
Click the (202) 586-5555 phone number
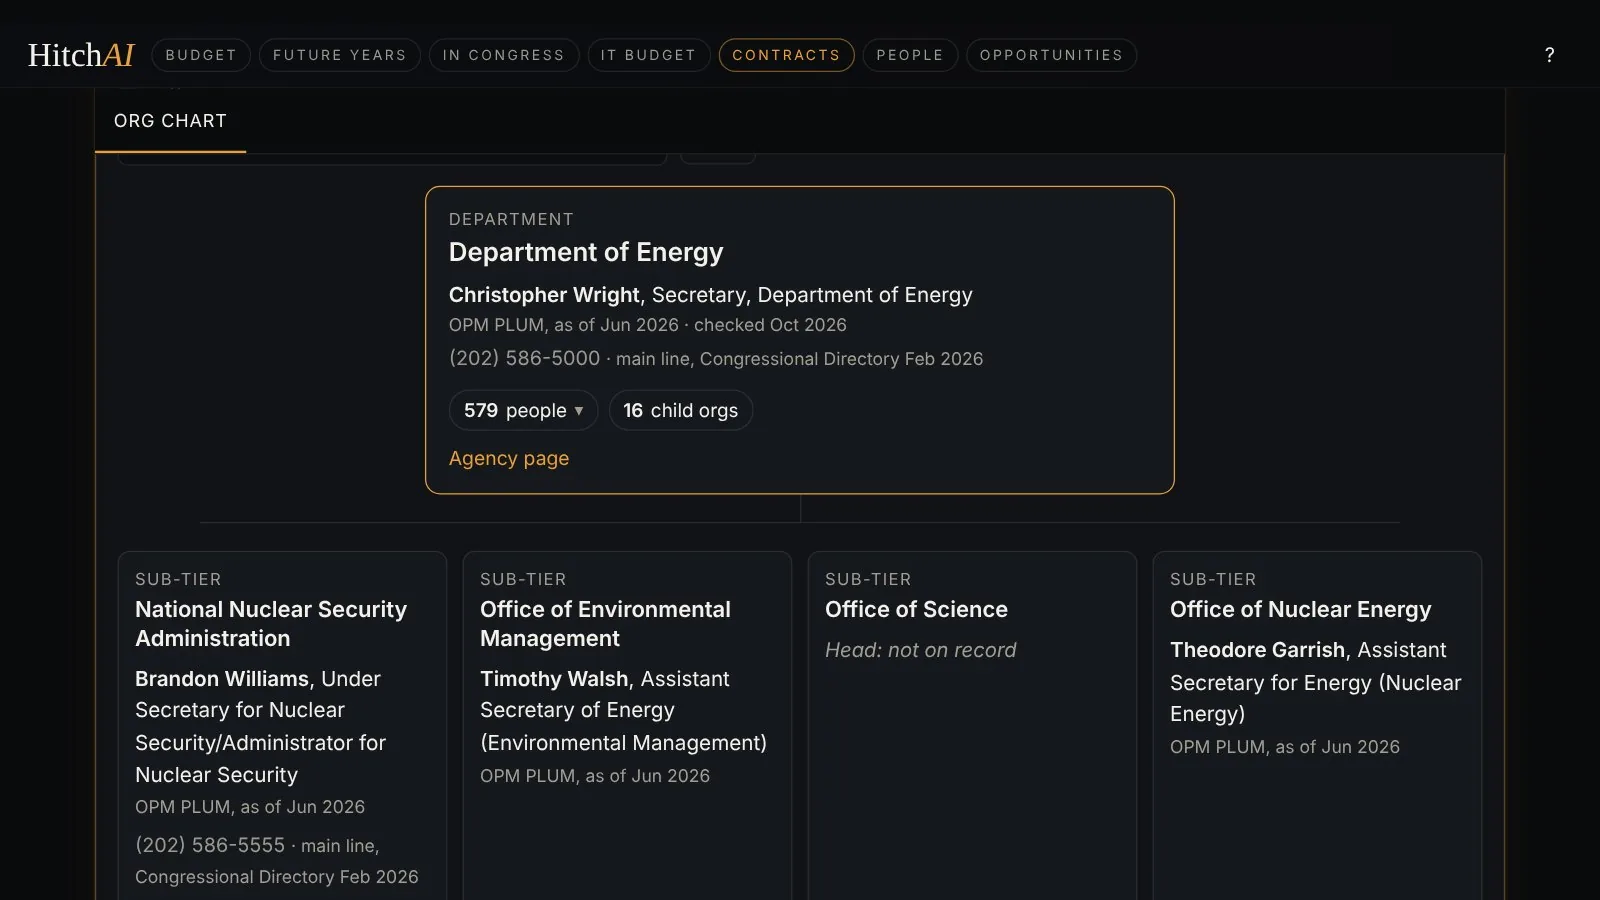click(x=210, y=845)
